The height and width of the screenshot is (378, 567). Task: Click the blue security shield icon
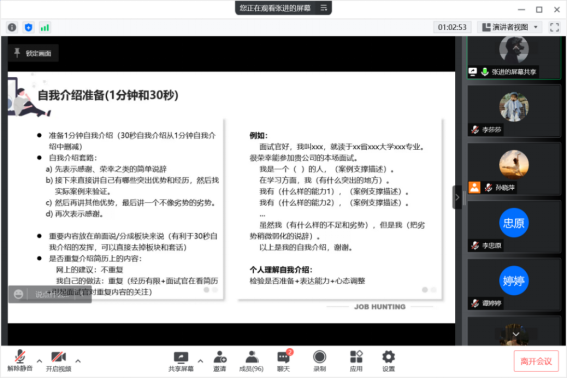(x=29, y=27)
